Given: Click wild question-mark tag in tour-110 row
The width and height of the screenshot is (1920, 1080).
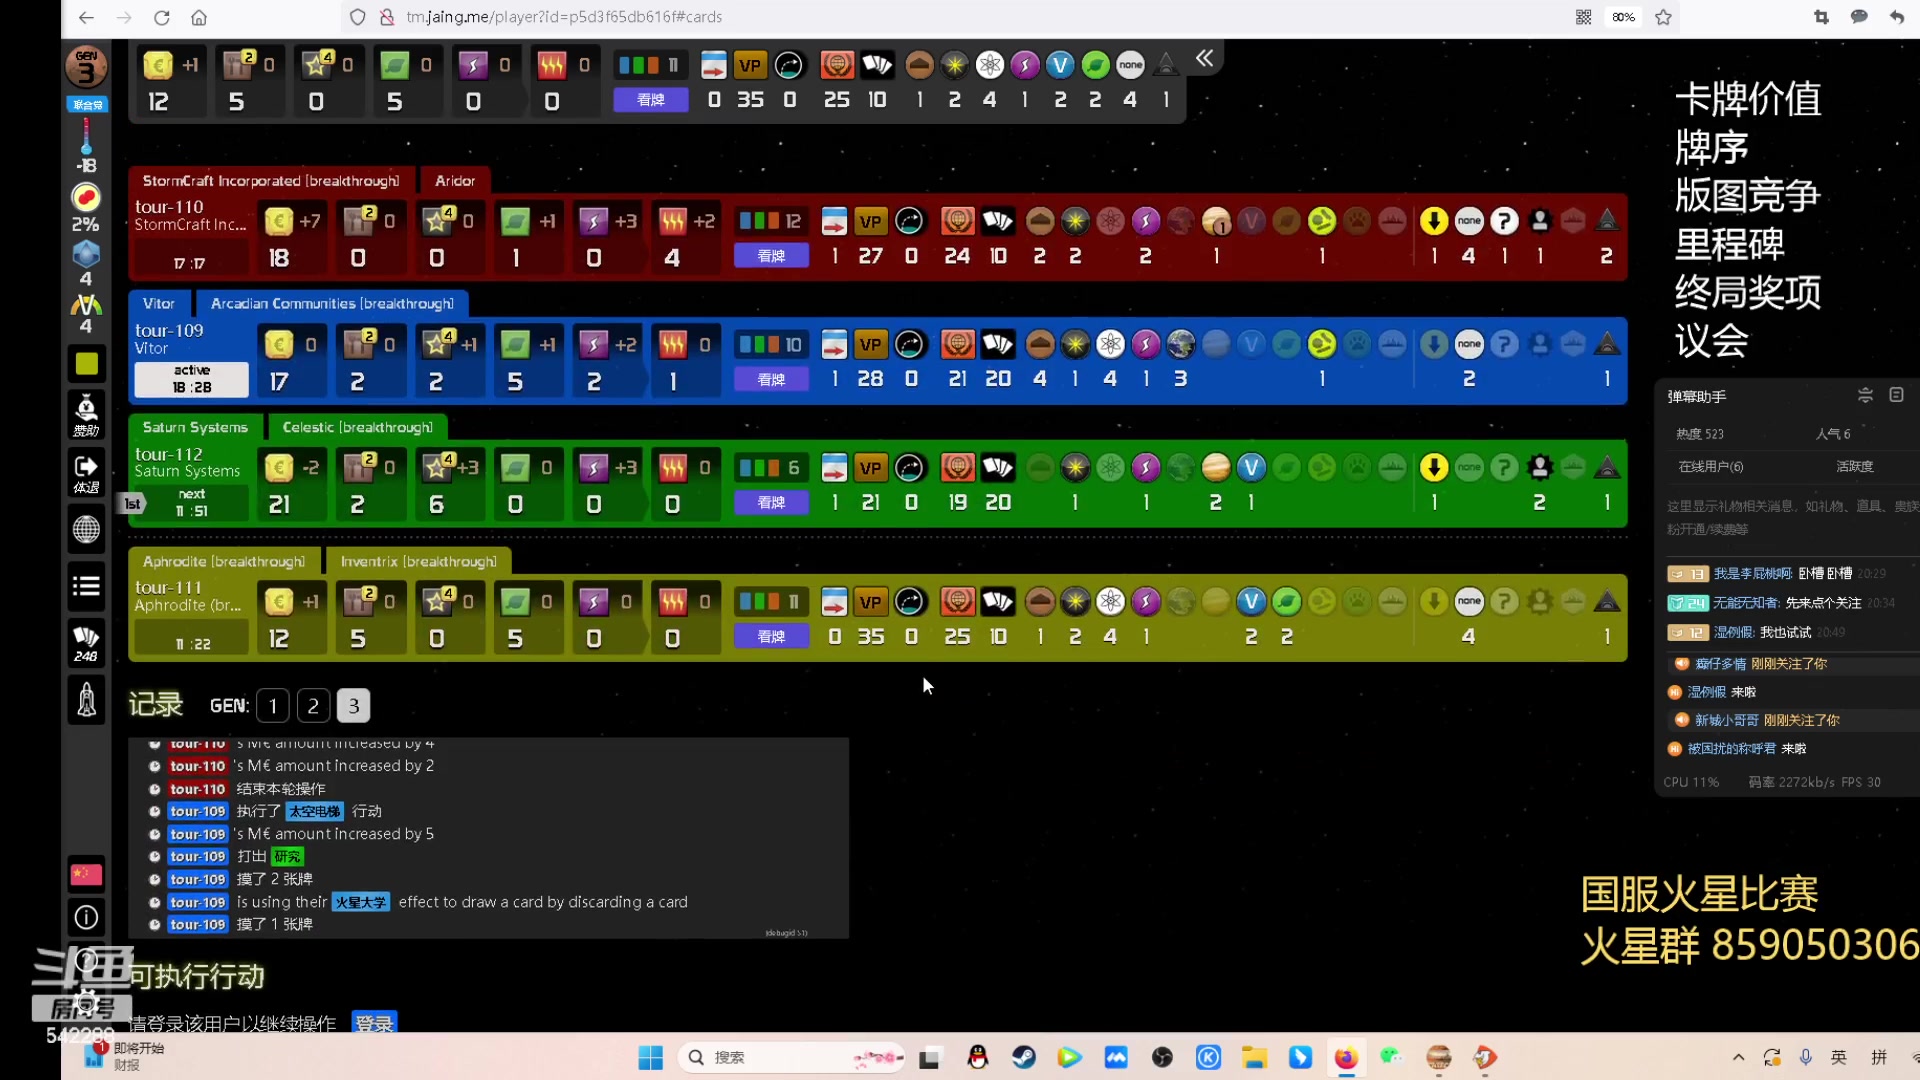Looking at the screenshot, I should click(1504, 221).
